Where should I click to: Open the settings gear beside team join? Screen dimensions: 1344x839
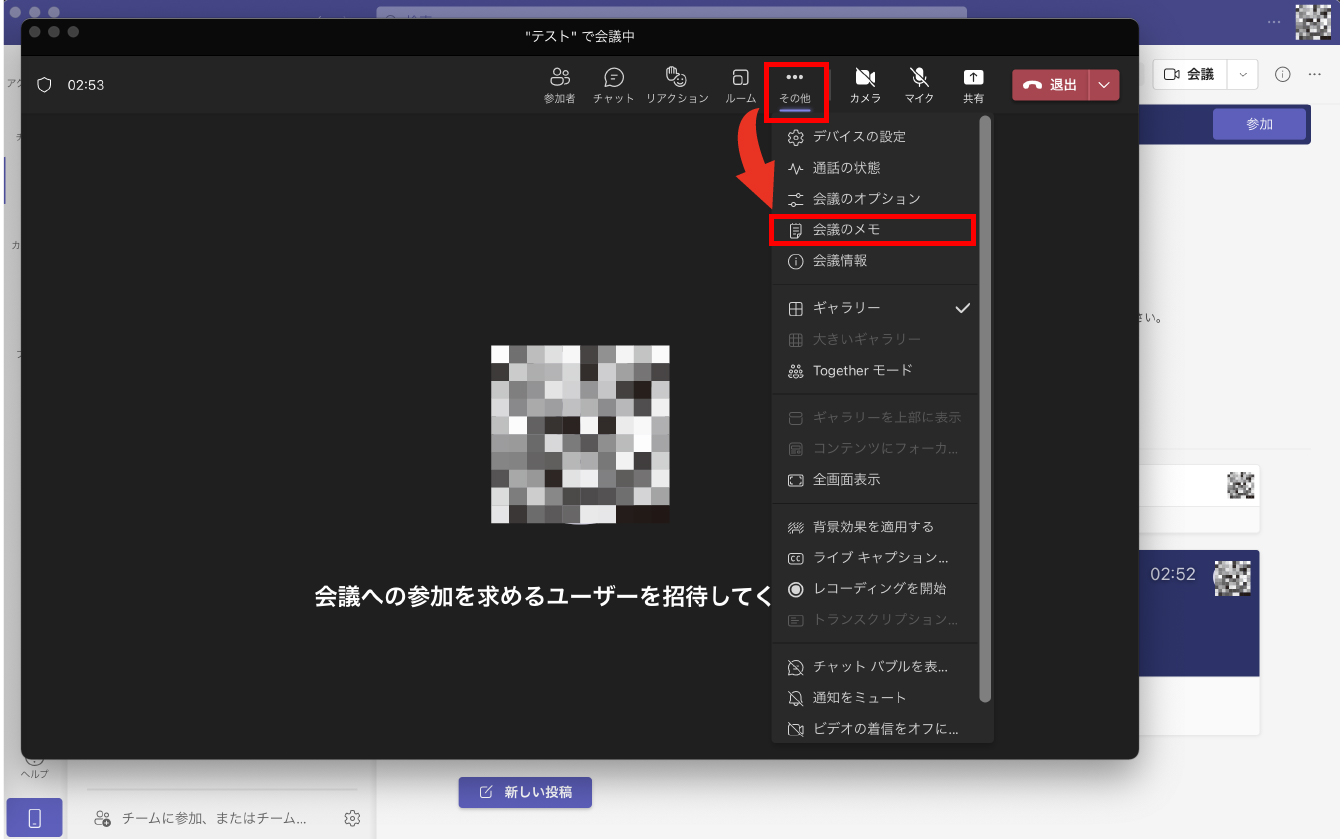pos(352,818)
